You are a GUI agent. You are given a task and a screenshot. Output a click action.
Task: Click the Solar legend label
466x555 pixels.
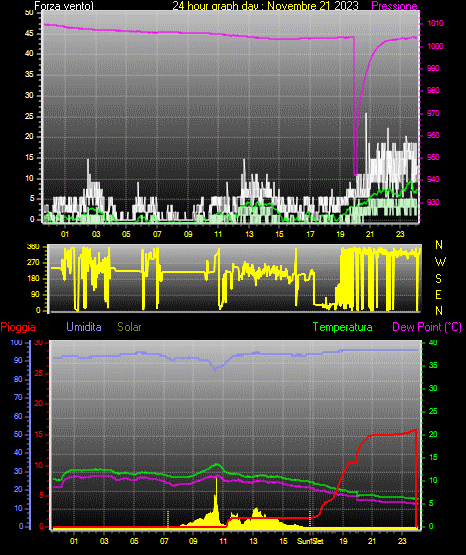click(x=129, y=327)
